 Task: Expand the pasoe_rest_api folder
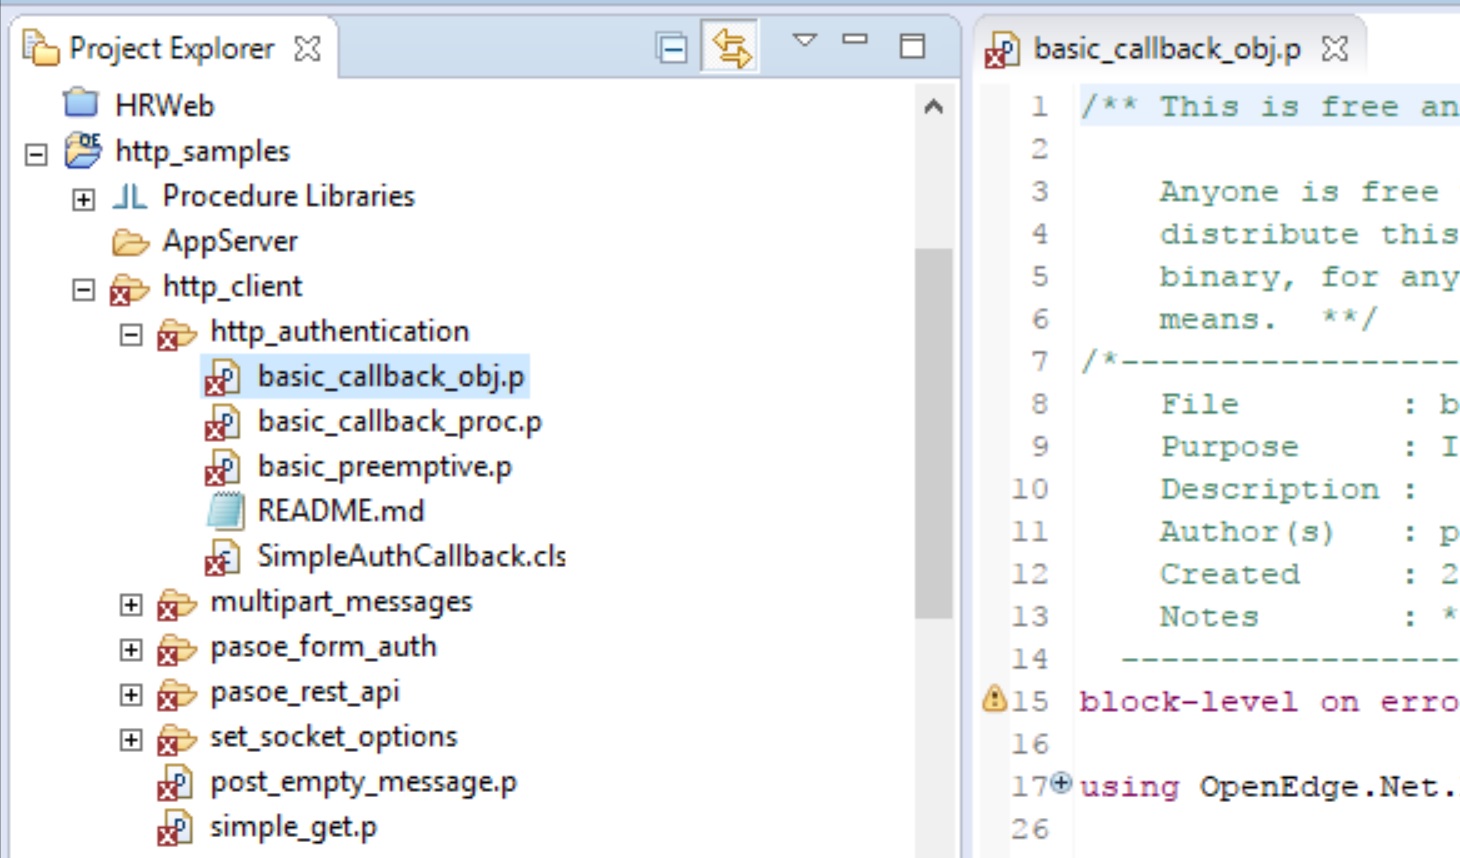point(131,695)
